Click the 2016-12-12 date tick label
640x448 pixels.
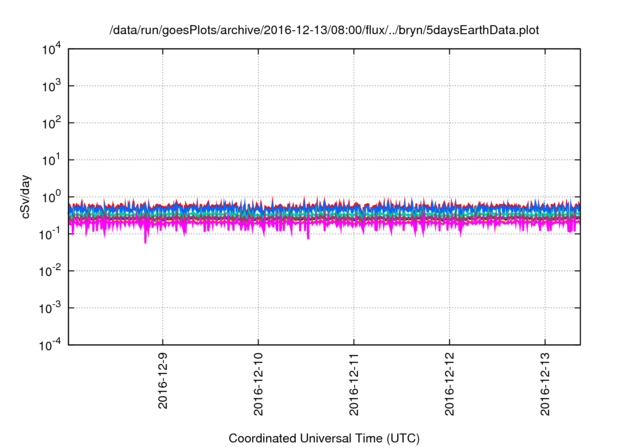tap(449, 384)
